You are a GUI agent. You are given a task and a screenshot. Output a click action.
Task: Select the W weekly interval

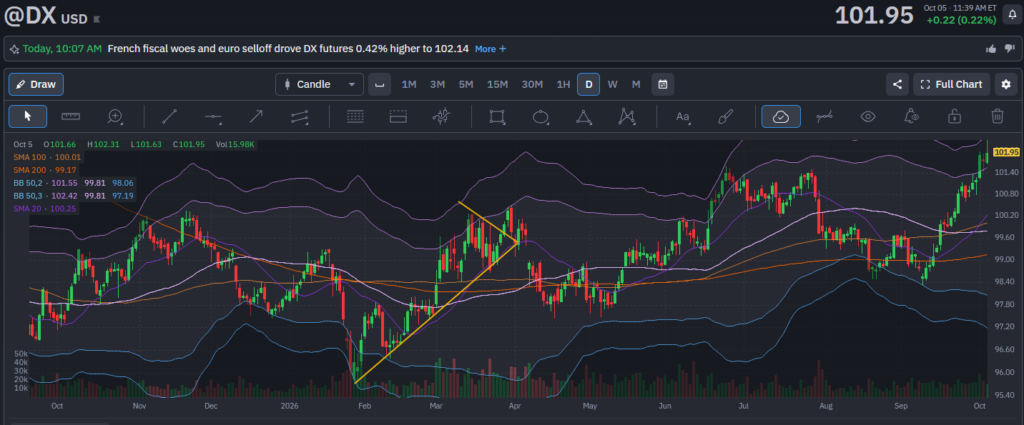coord(613,84)
